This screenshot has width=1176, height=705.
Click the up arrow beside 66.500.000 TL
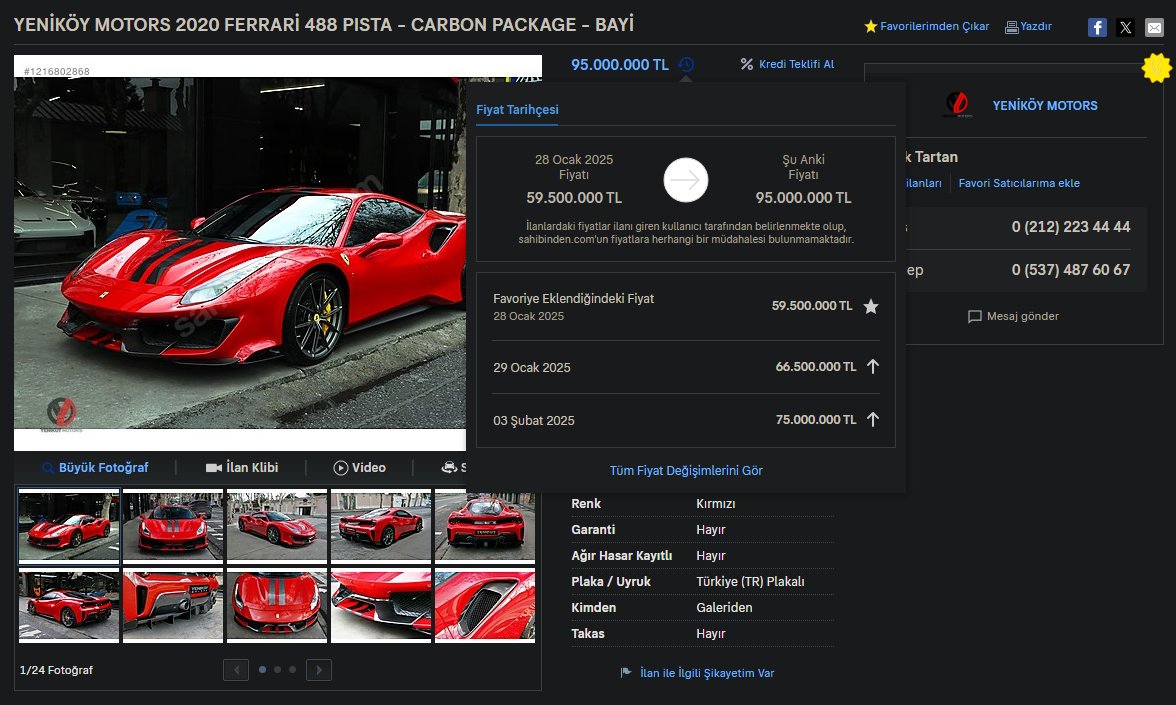coord(873,367)
